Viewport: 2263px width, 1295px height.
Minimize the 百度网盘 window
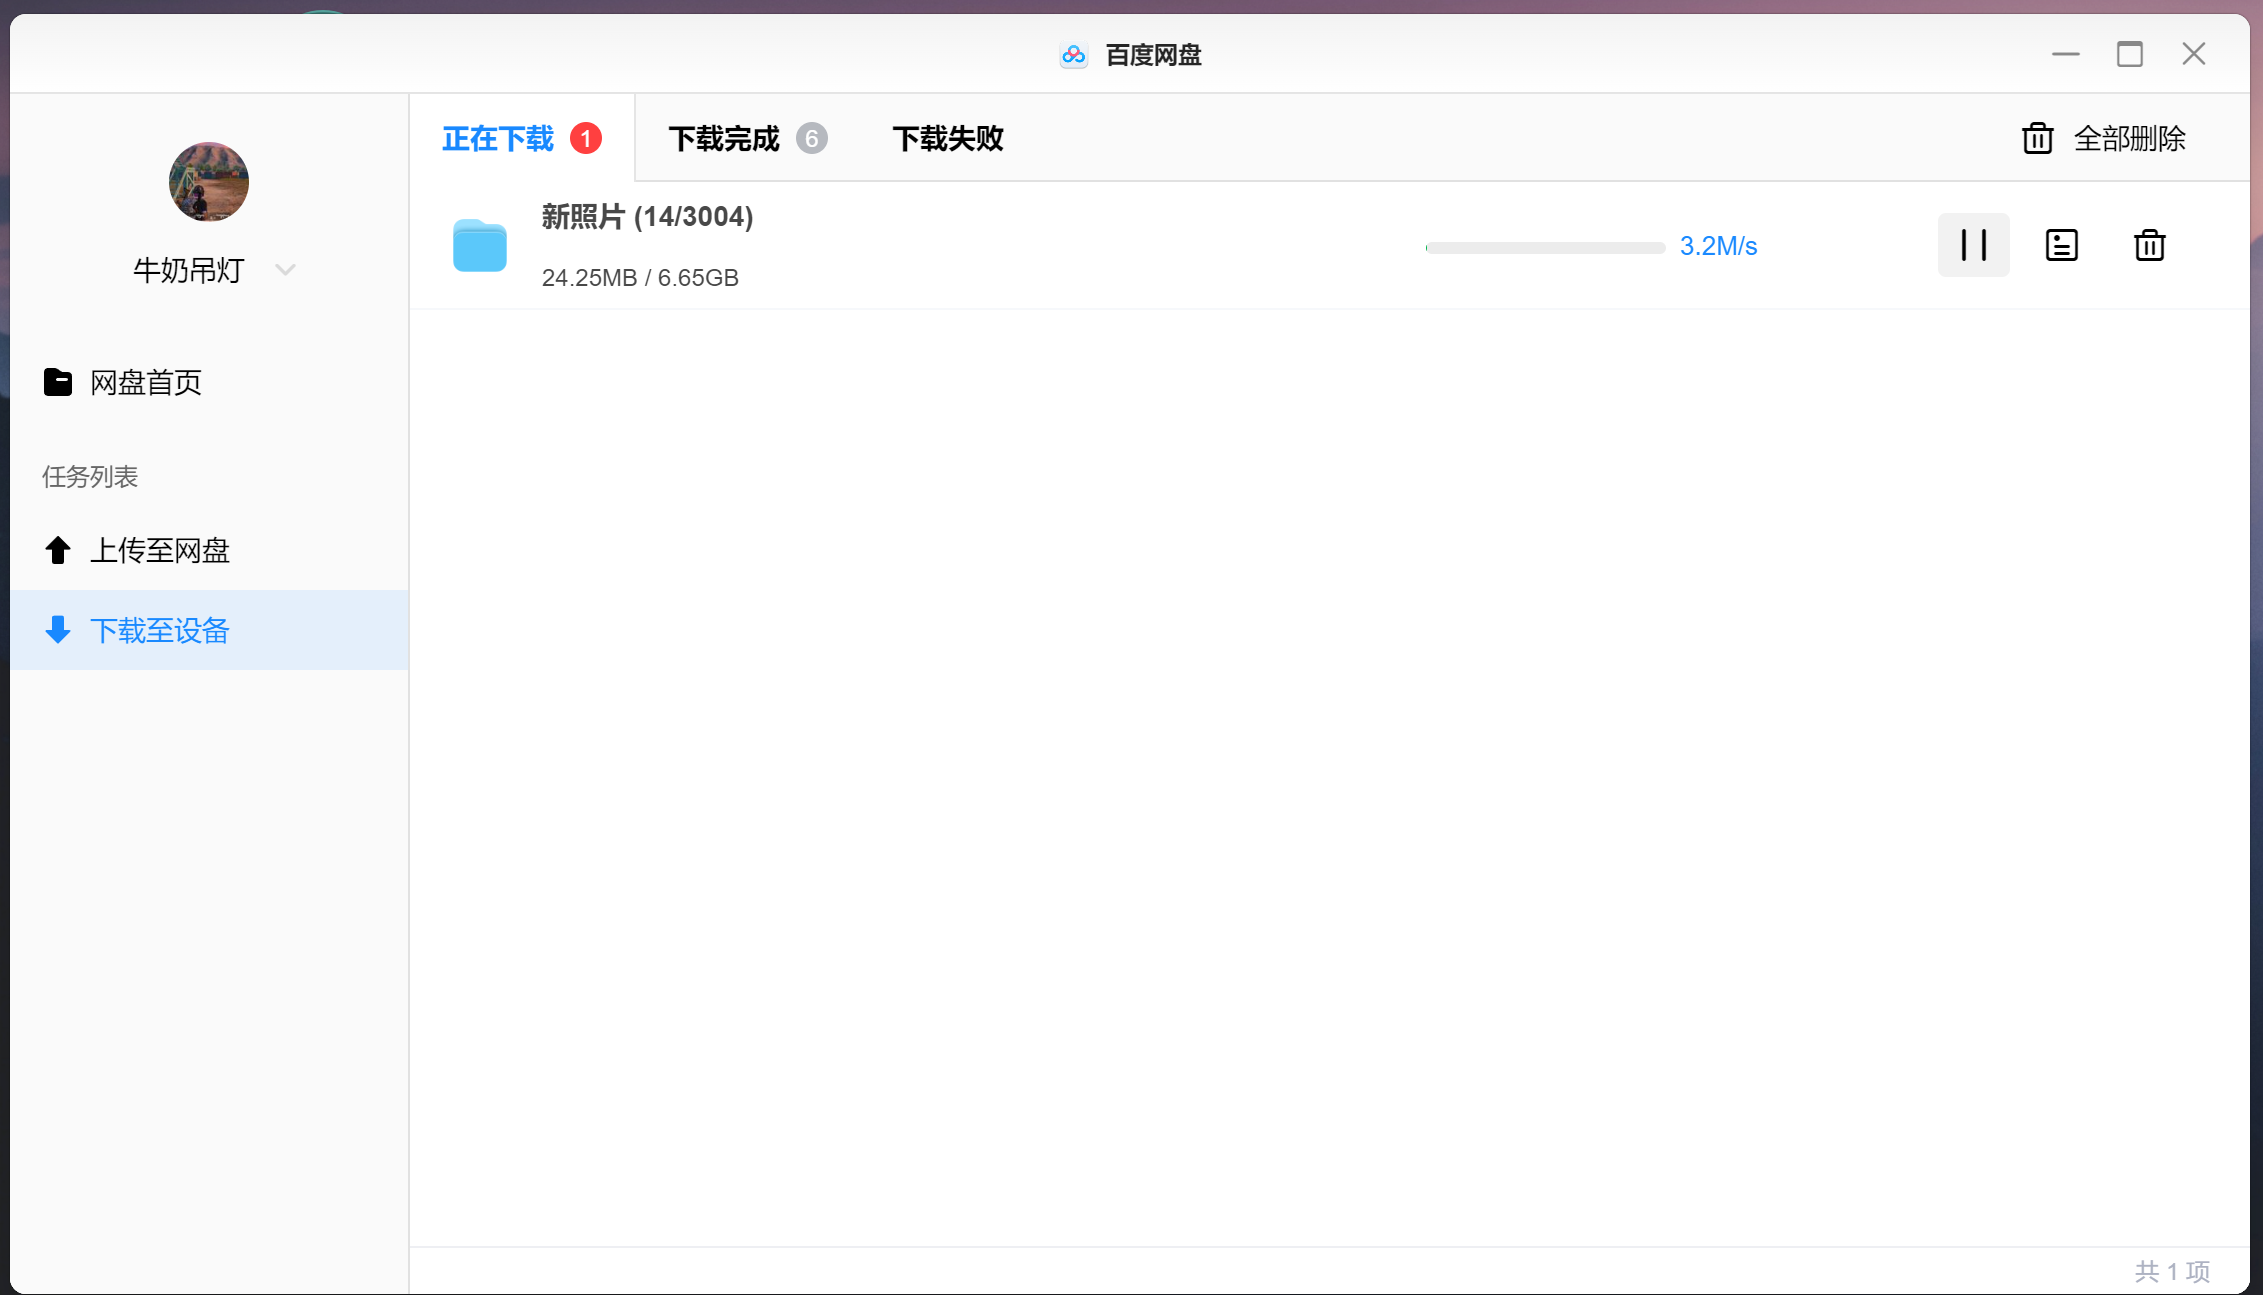tap(2065, 54)
